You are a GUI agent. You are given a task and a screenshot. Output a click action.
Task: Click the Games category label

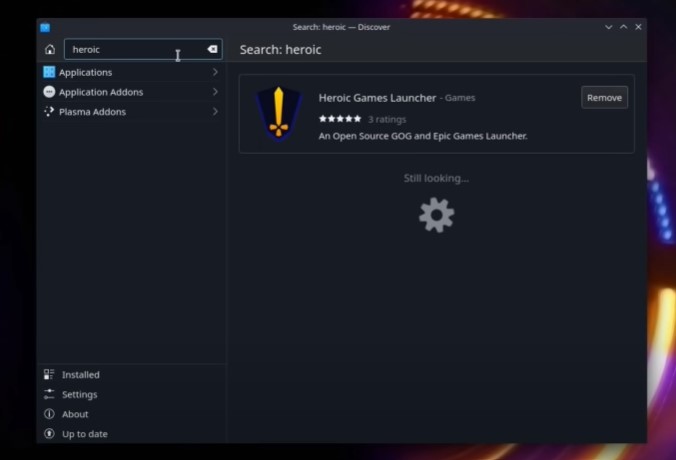tap(460, 98)
